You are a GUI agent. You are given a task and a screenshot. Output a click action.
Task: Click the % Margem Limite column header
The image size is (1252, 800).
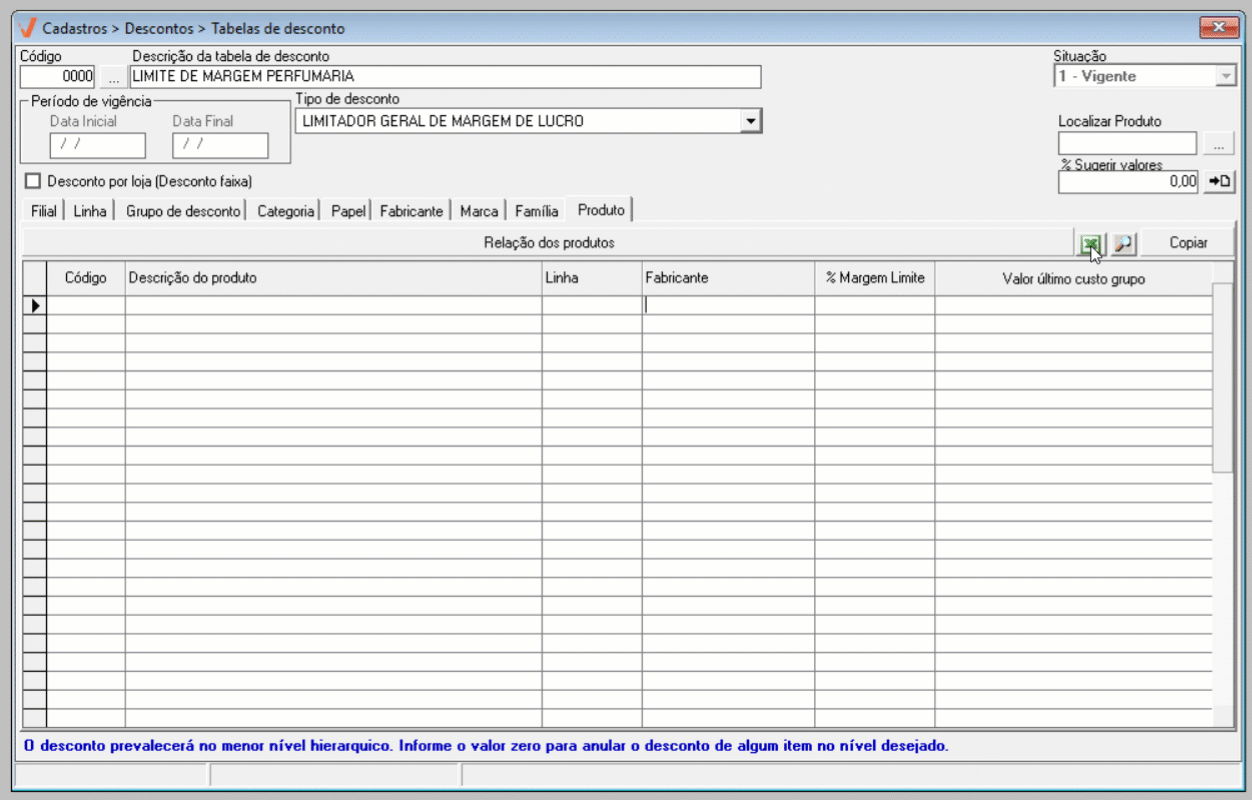pyautogui.click(x=875, y=279)
